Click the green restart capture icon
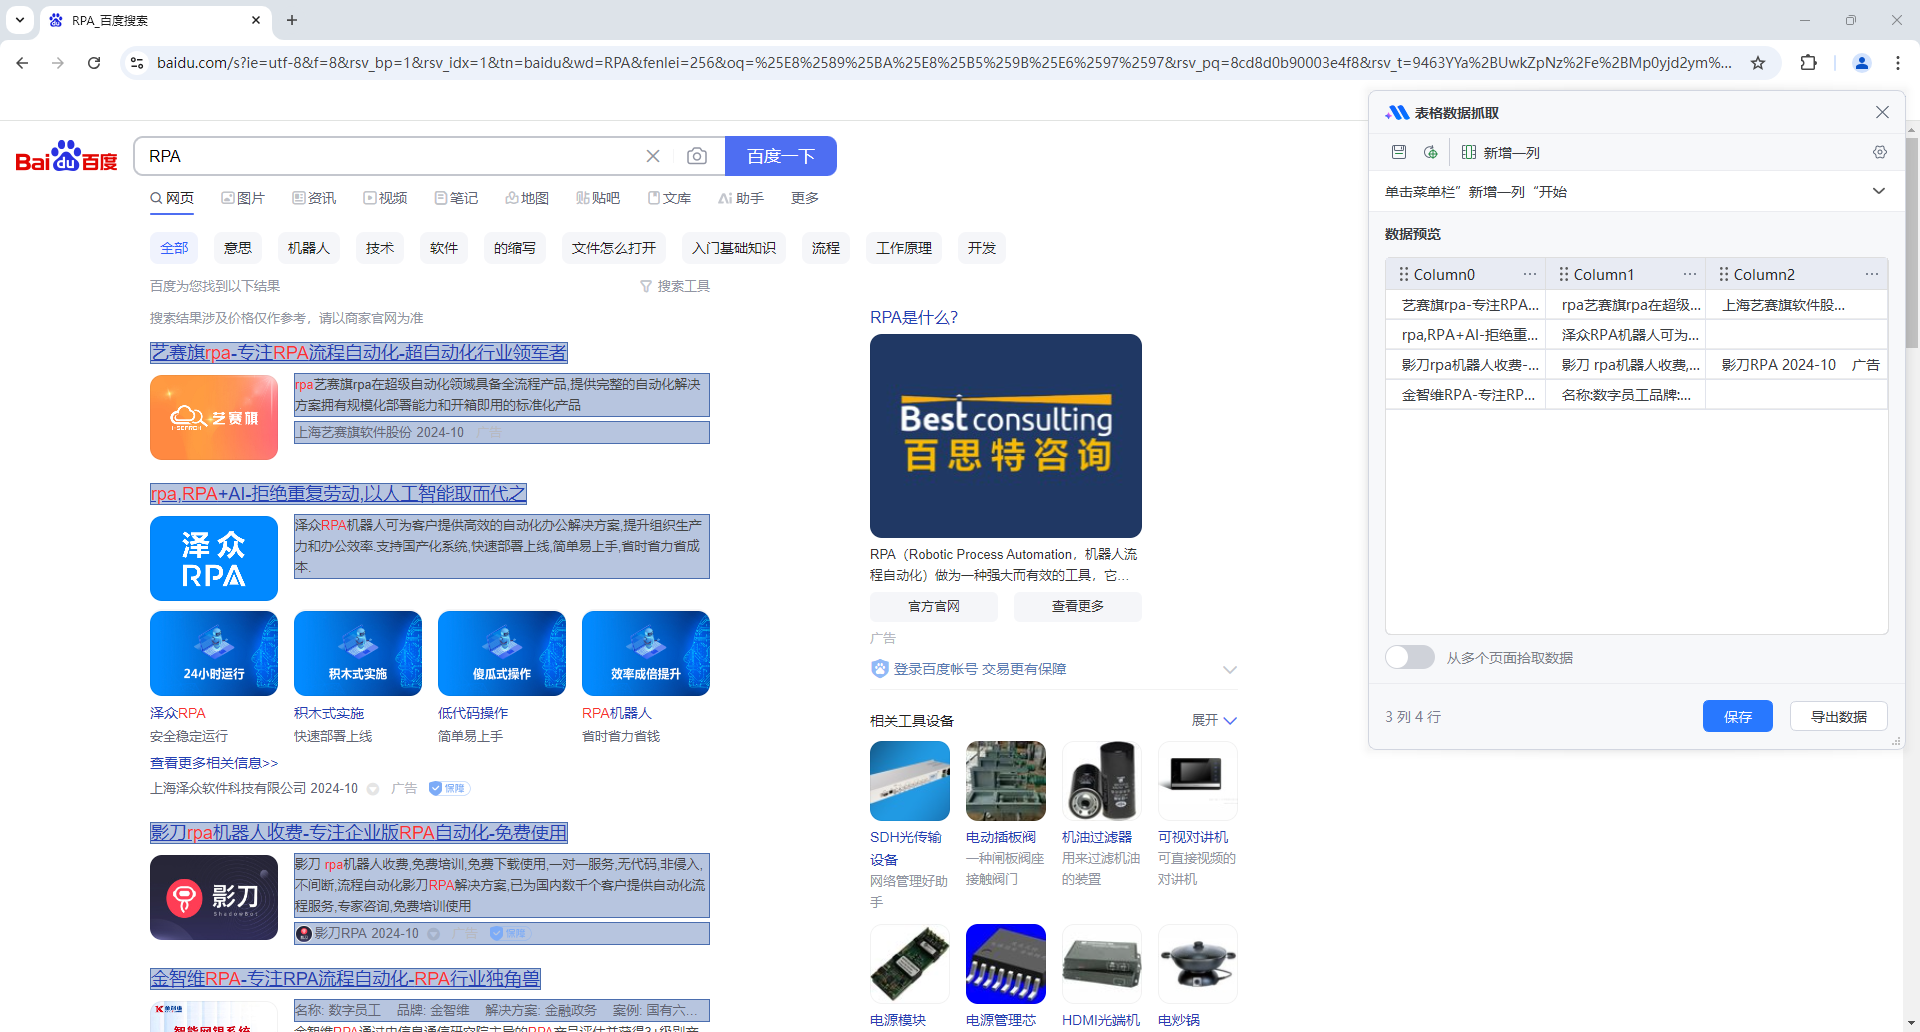The image size is (1920, 1032). [x=1430, y=152]
